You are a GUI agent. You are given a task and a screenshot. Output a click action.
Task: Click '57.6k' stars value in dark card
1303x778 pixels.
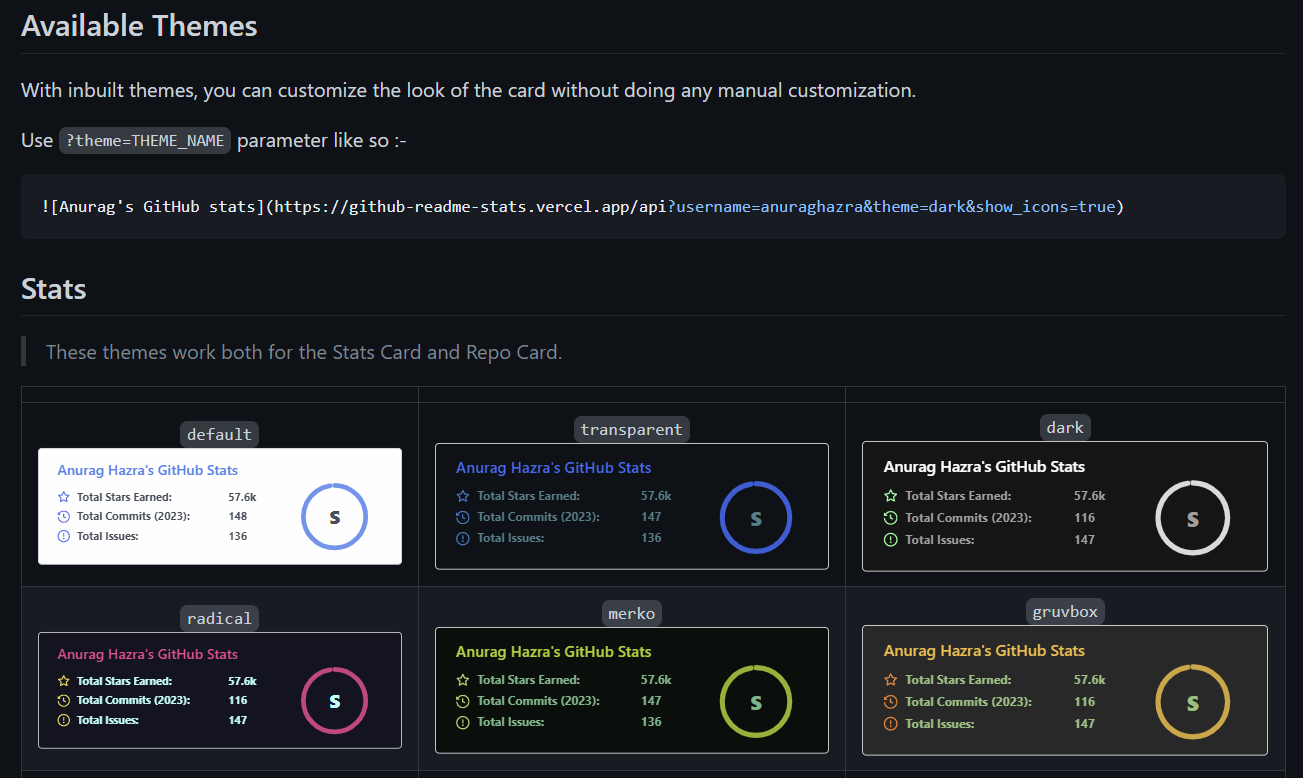[1089, 496]
